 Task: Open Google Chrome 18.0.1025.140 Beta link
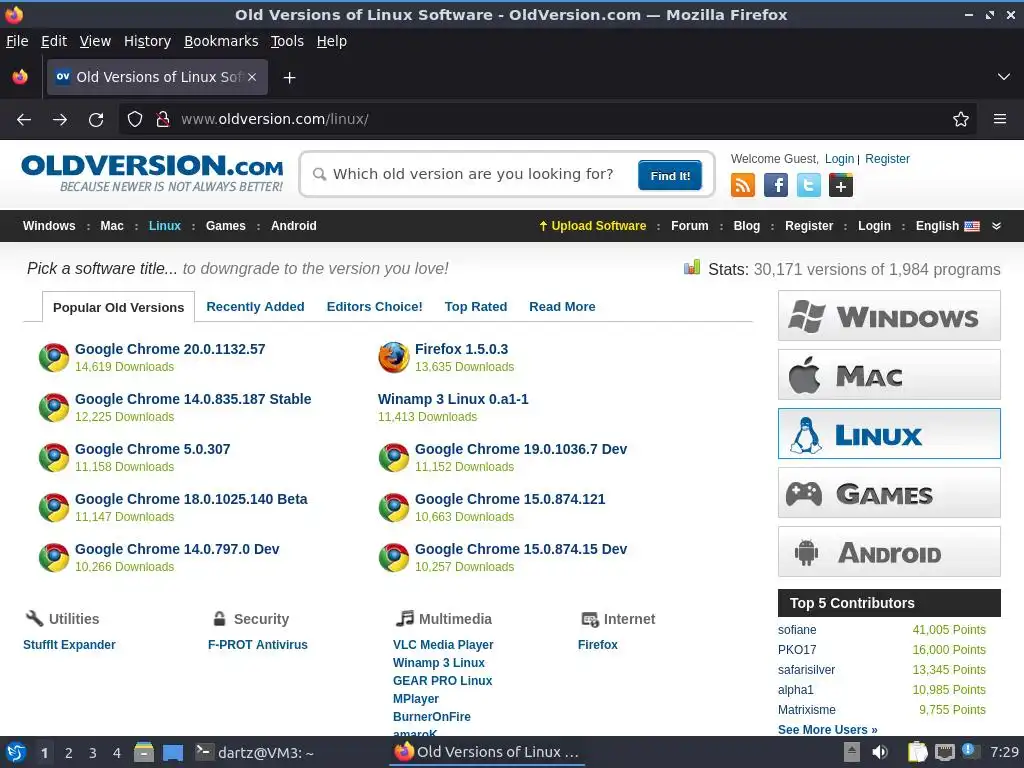[191, 499]
